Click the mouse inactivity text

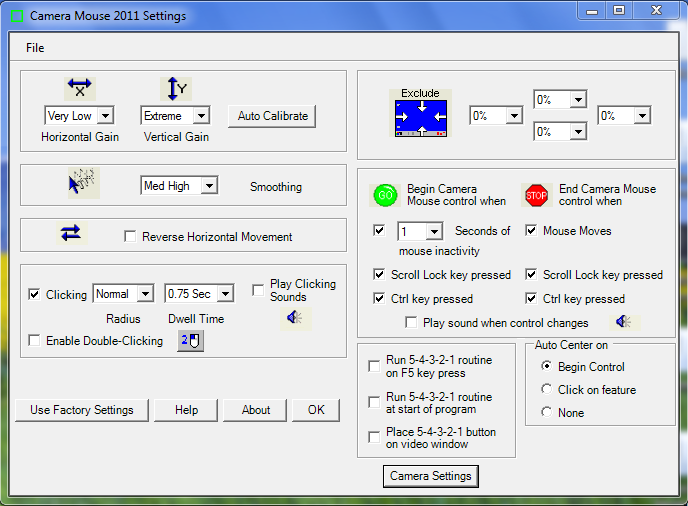(x=439, y=251)
